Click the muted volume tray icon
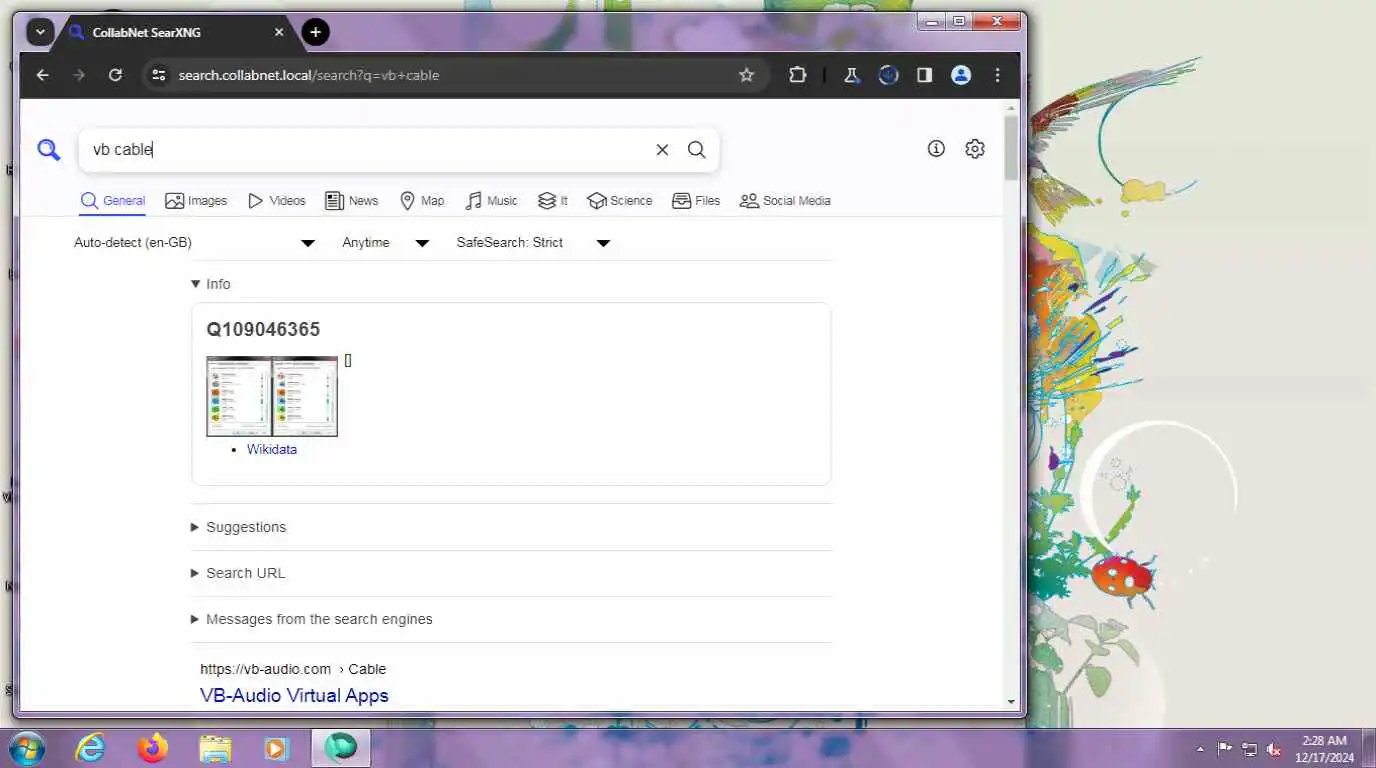Image resolution: width=1376 pixels, height=768 pixels. 1274,749
